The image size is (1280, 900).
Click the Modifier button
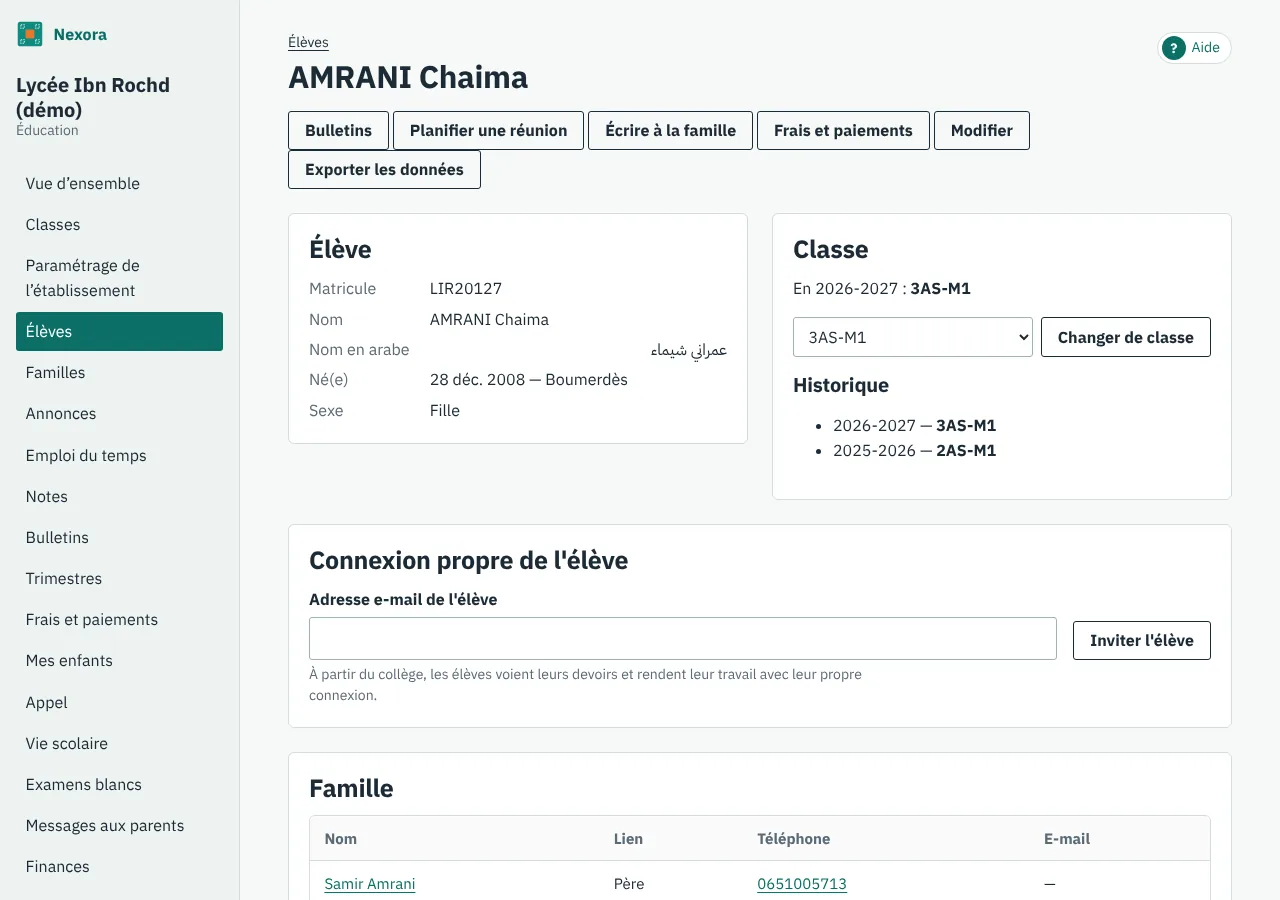click(981, 130)
